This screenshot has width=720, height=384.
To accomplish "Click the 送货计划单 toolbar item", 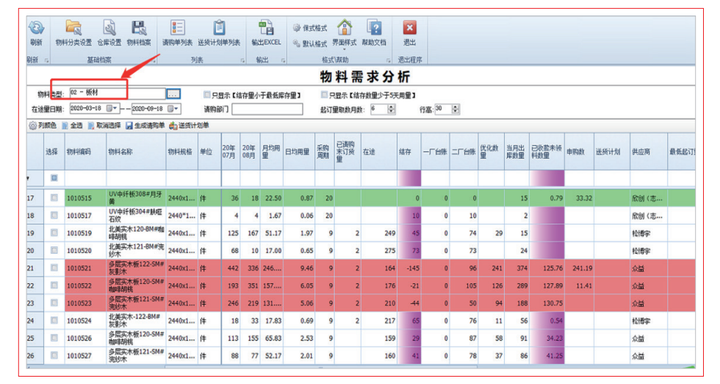I will coord(189,125).
